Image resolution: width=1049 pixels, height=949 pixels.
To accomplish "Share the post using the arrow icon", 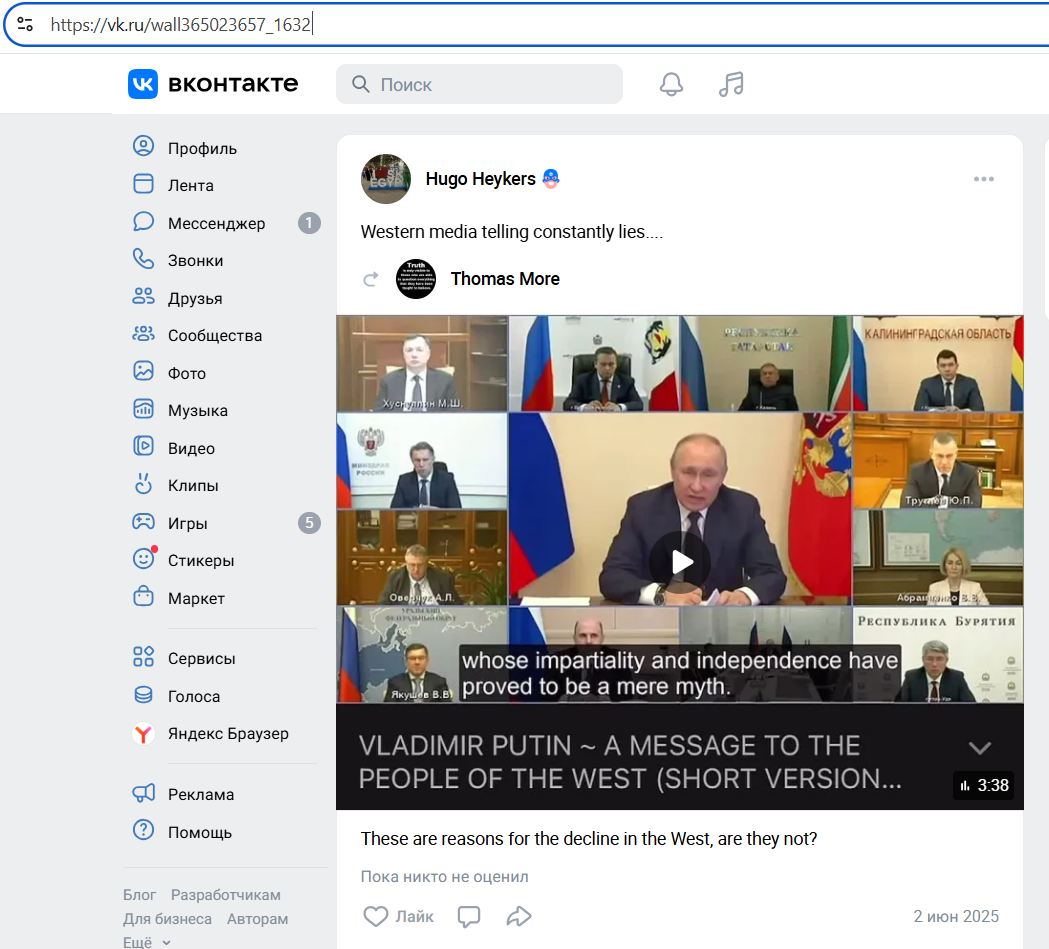I will [x=518, y=916].
